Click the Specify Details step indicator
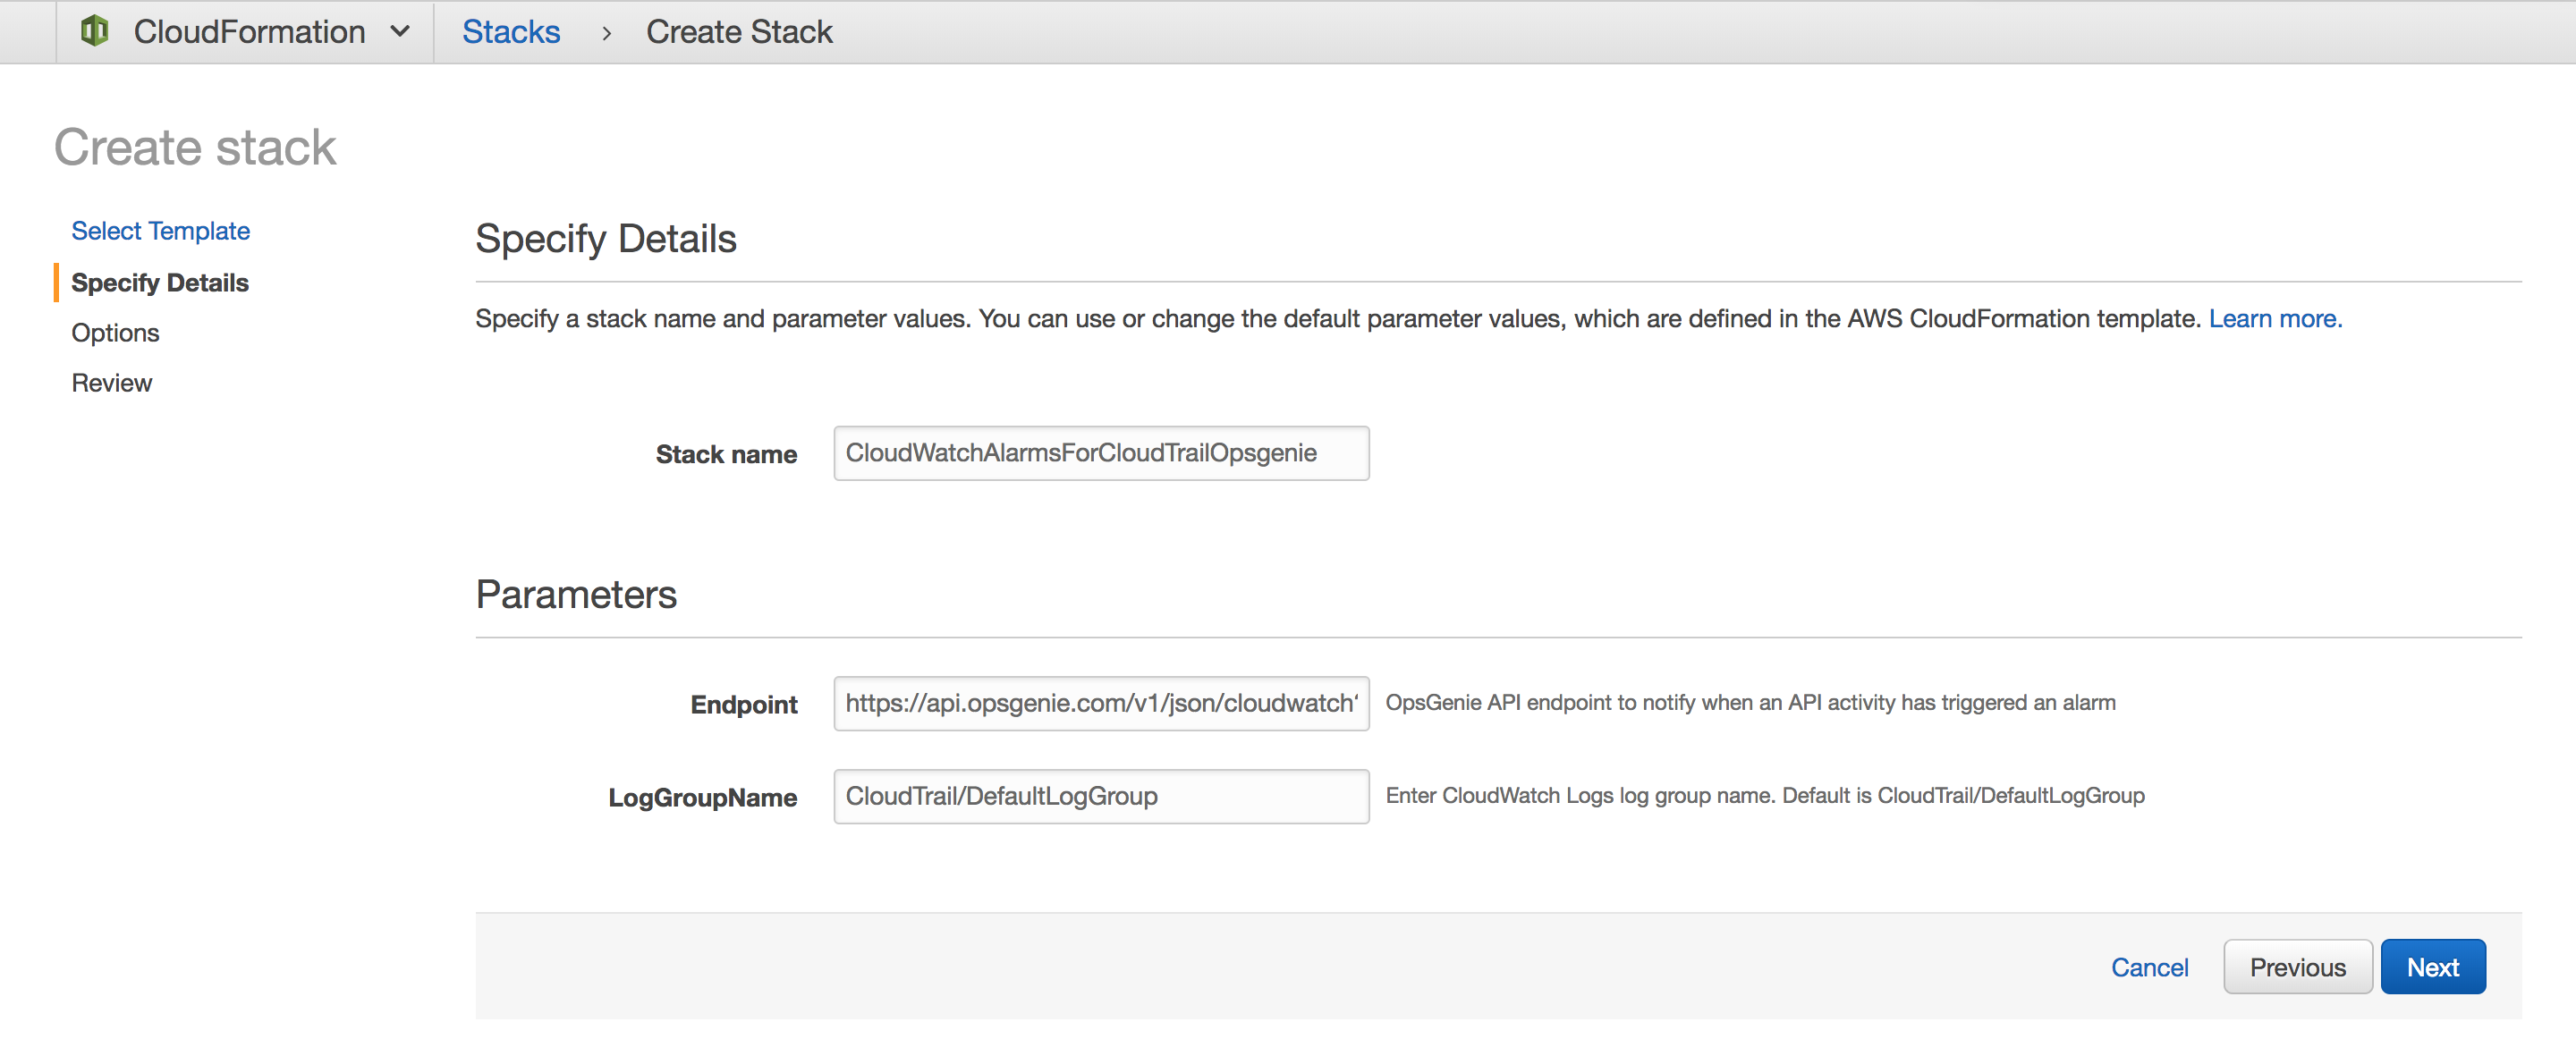 tap(161, 281)
